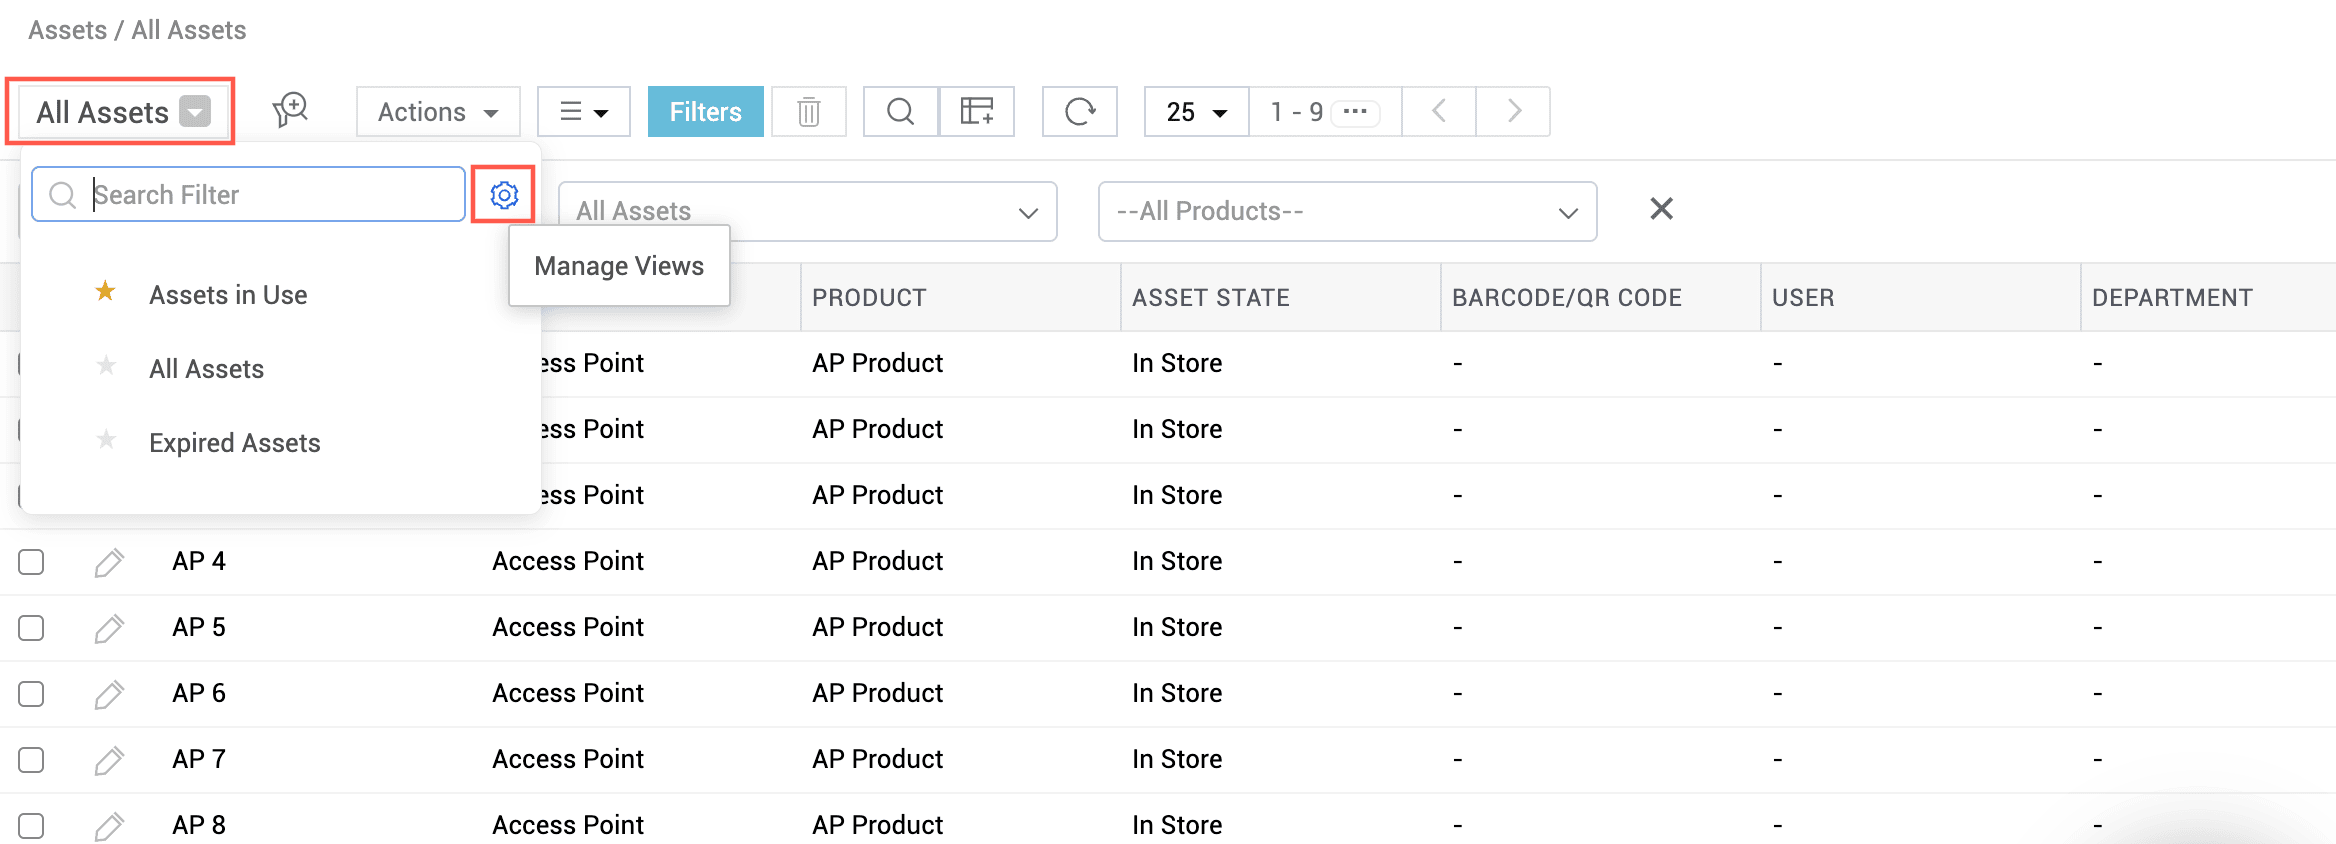Viewport: 2336px width, 844px height.
Task: Click the ellipsis next to 1 - 9
Action: (1356, 112)
